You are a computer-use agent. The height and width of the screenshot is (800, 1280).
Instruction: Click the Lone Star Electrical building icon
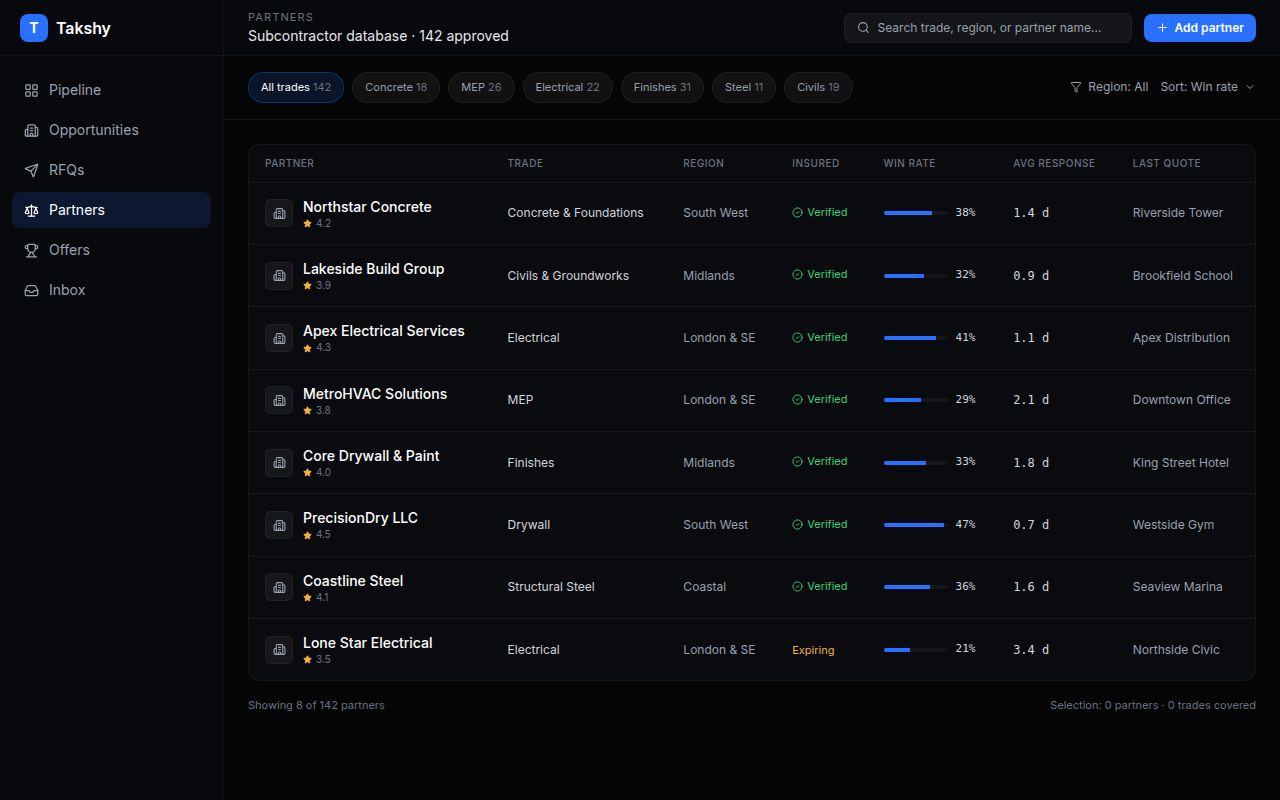[279, 649]
